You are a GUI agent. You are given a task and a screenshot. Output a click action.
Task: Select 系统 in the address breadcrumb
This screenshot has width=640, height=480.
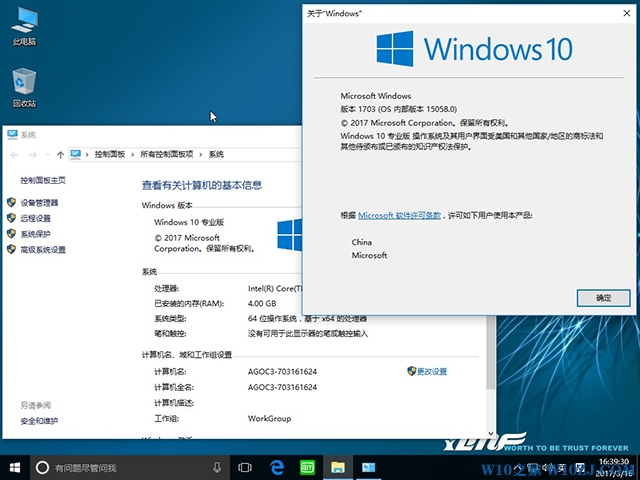[x=216, y=154]
